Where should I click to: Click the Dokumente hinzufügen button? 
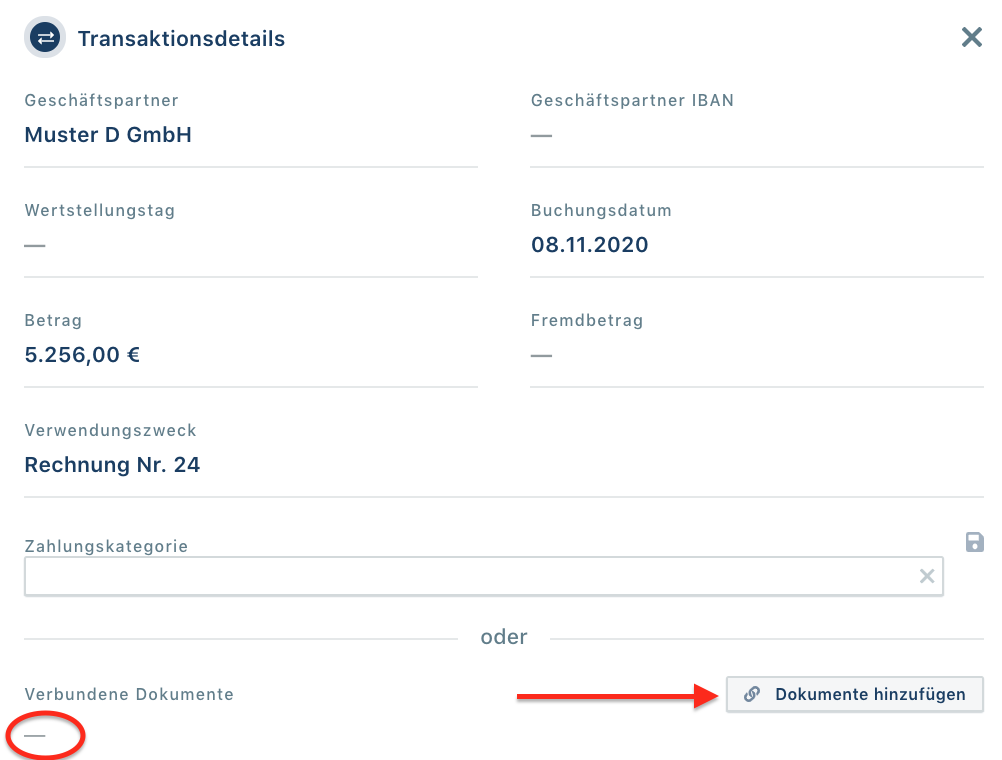pos(855,694)
